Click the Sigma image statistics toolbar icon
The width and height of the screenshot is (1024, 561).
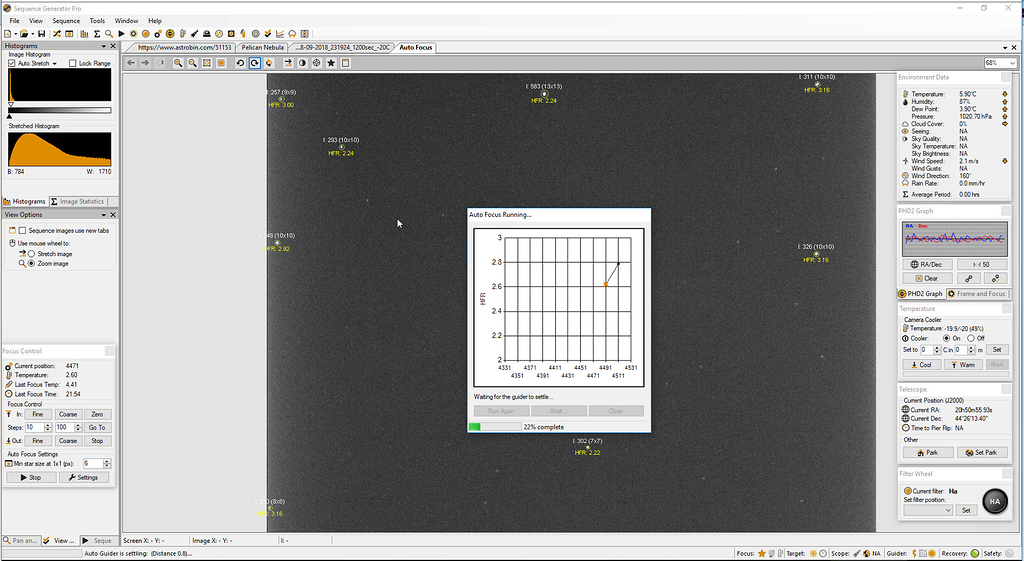(97, 34)
